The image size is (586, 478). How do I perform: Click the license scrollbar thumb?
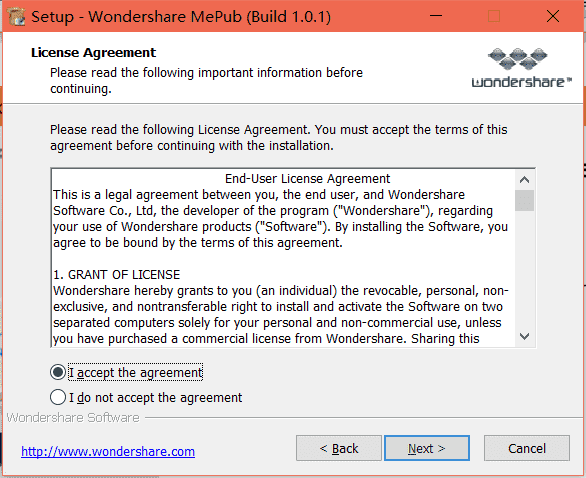click(x=524, y=201)
